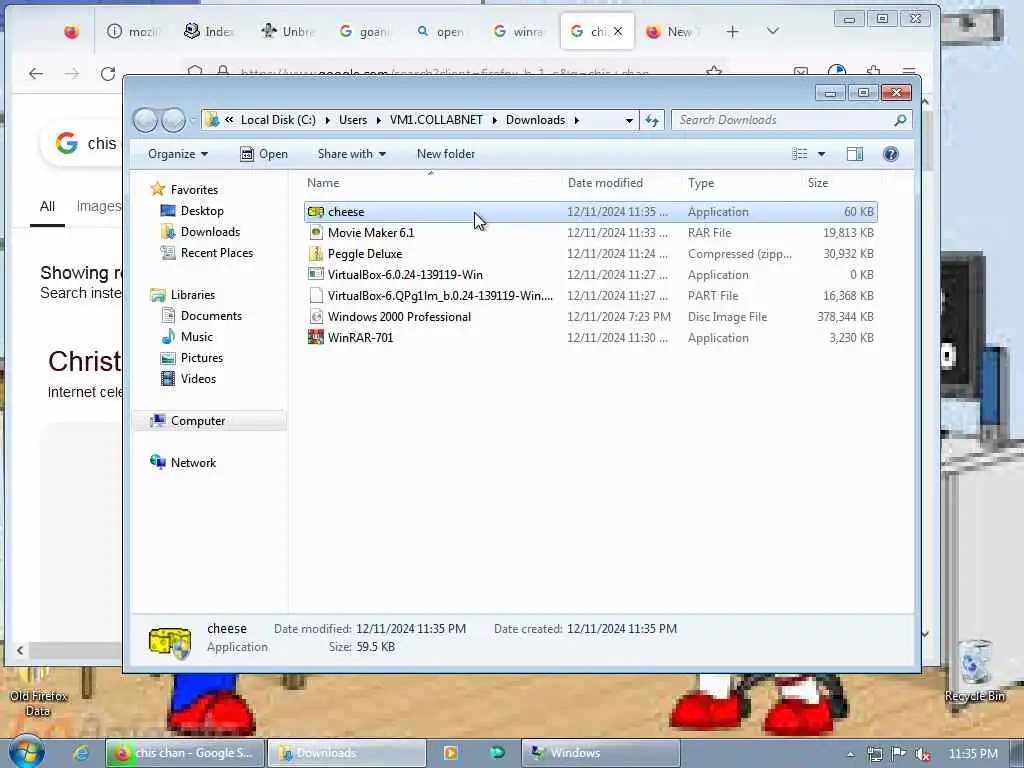Switch to the Unbre Firefox tab
This screenshot has width=1024, height=768.
coord(288,31)
